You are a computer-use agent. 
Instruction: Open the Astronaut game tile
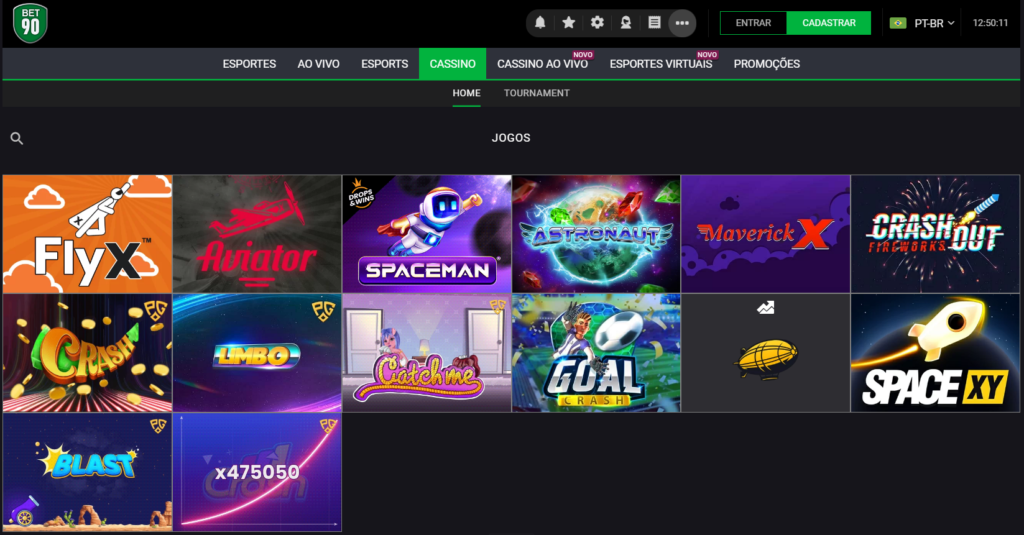coord(596,234)
